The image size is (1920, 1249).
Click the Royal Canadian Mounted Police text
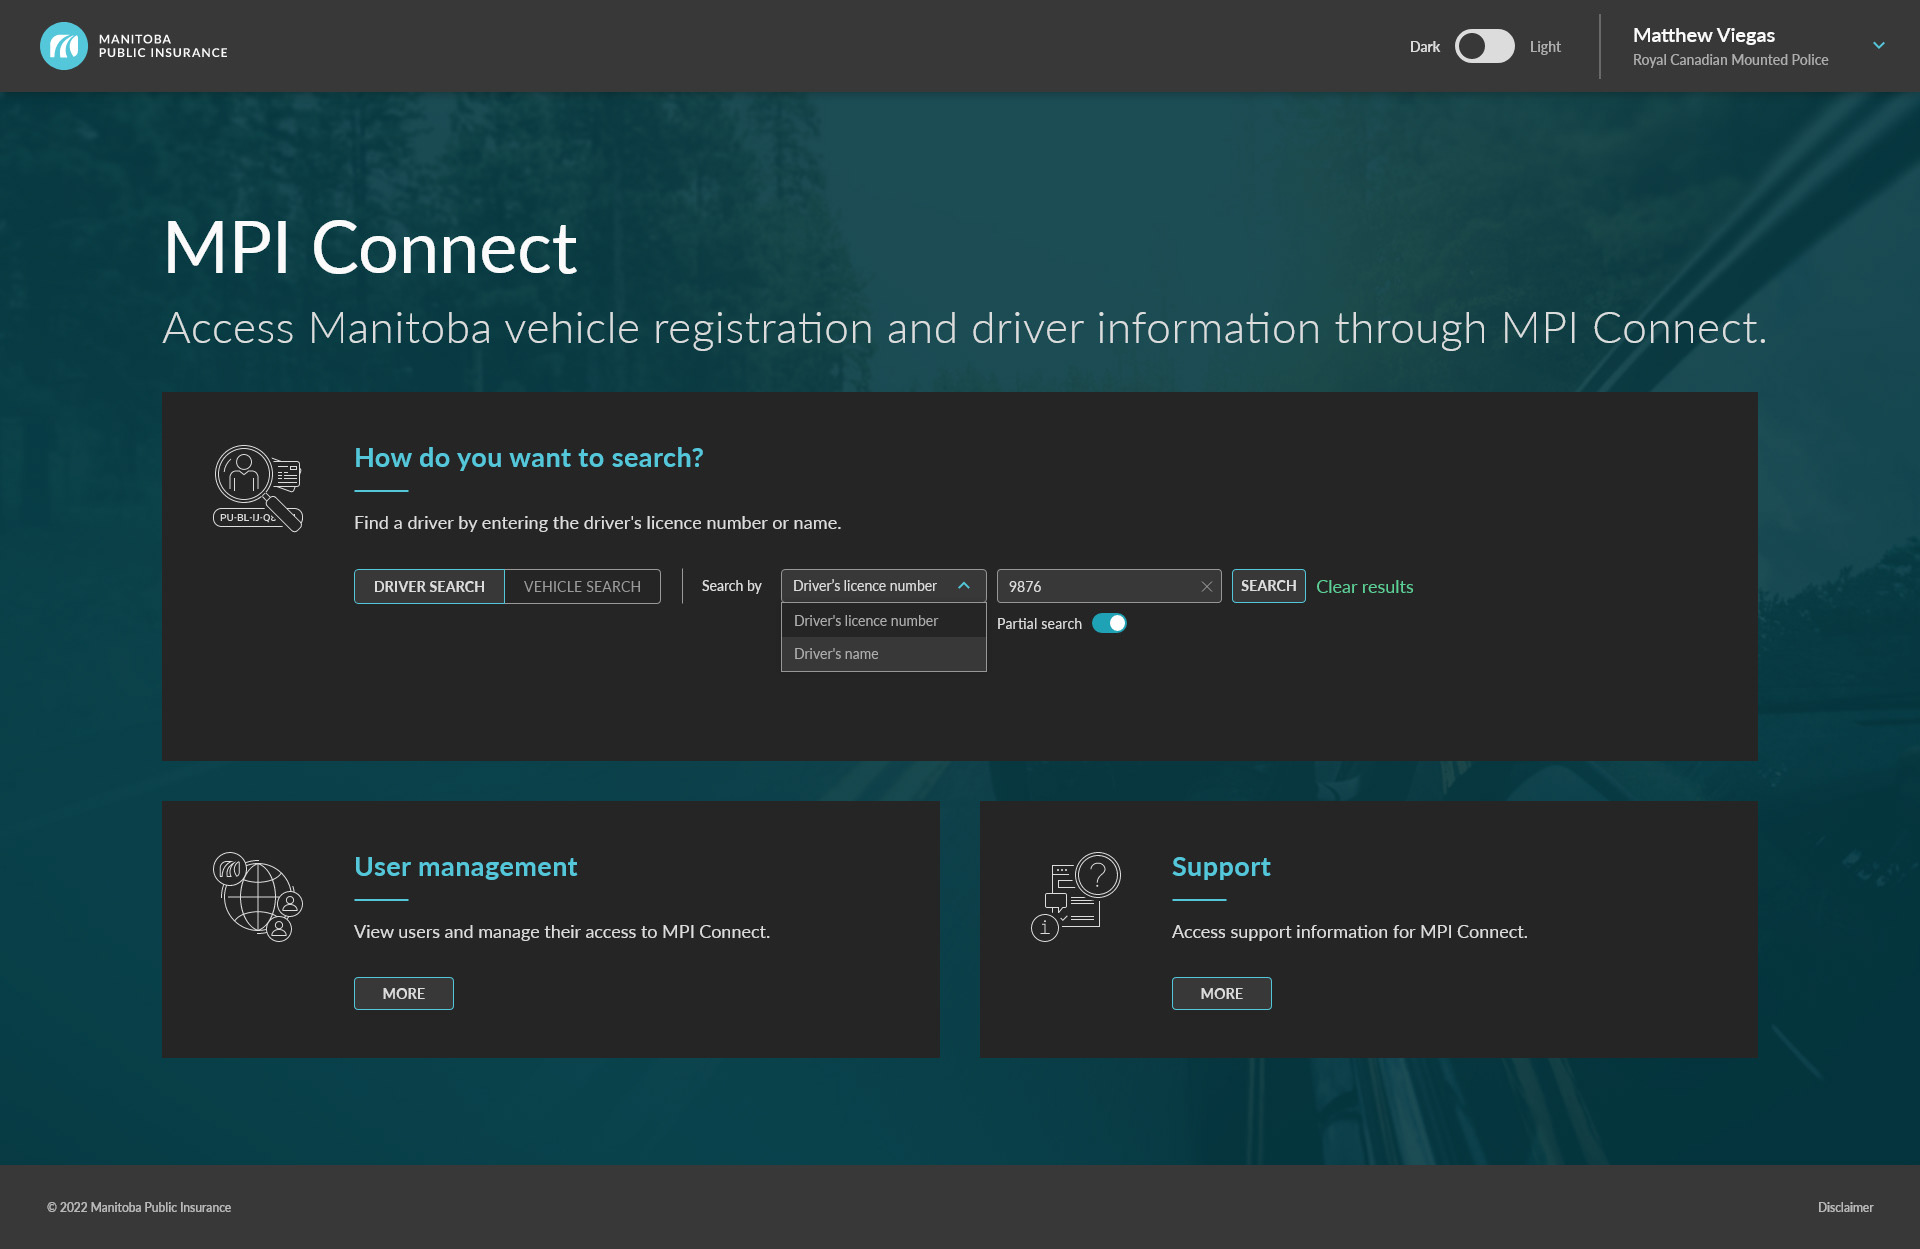pos(1730,60)
